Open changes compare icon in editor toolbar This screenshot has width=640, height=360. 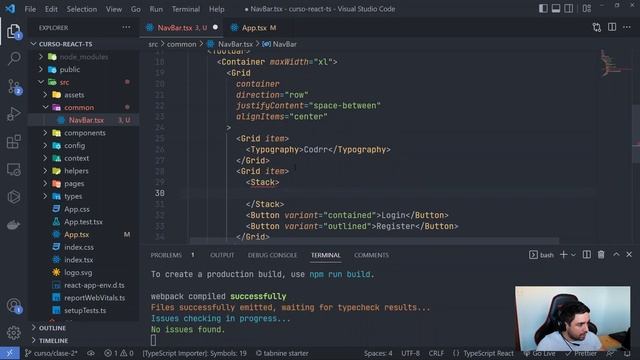click(597, 27)
